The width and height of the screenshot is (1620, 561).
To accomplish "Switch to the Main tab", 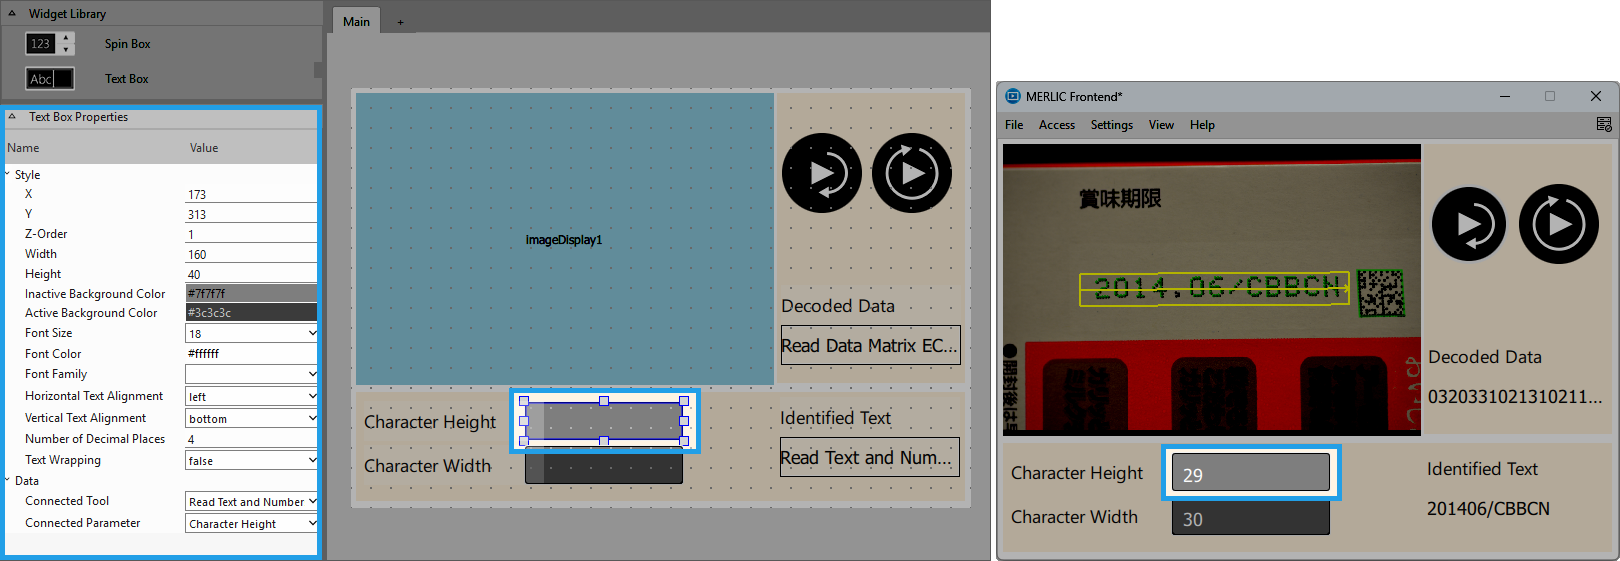I will click(x=356, y=22).
